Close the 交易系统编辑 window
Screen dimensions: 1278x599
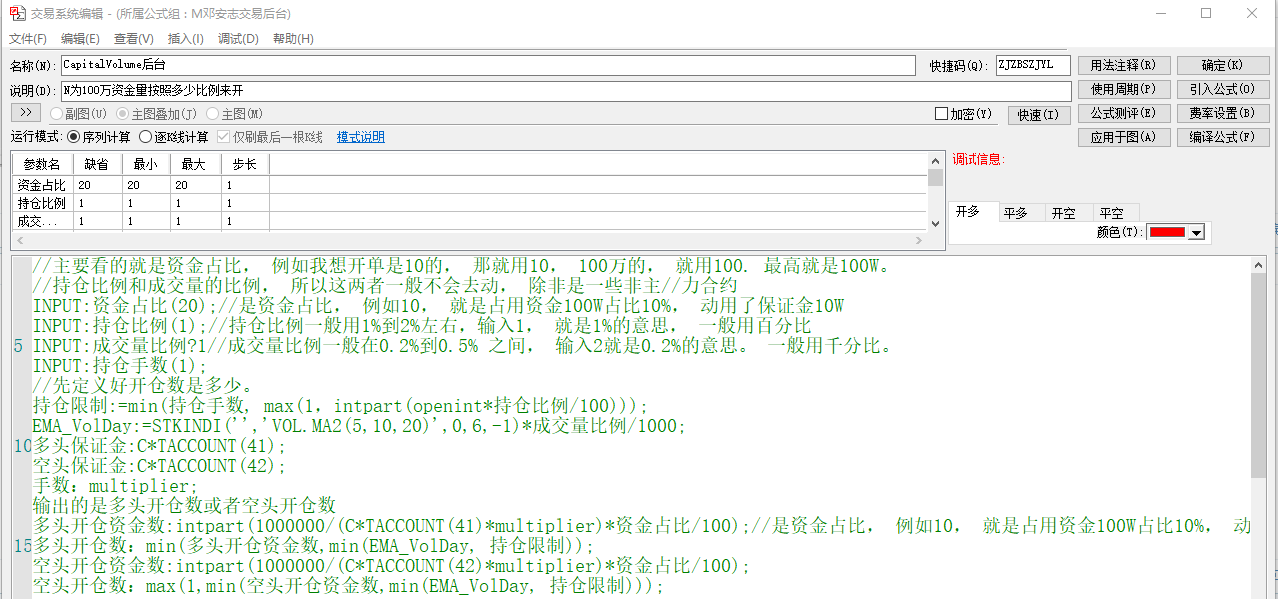point(1252,13)
